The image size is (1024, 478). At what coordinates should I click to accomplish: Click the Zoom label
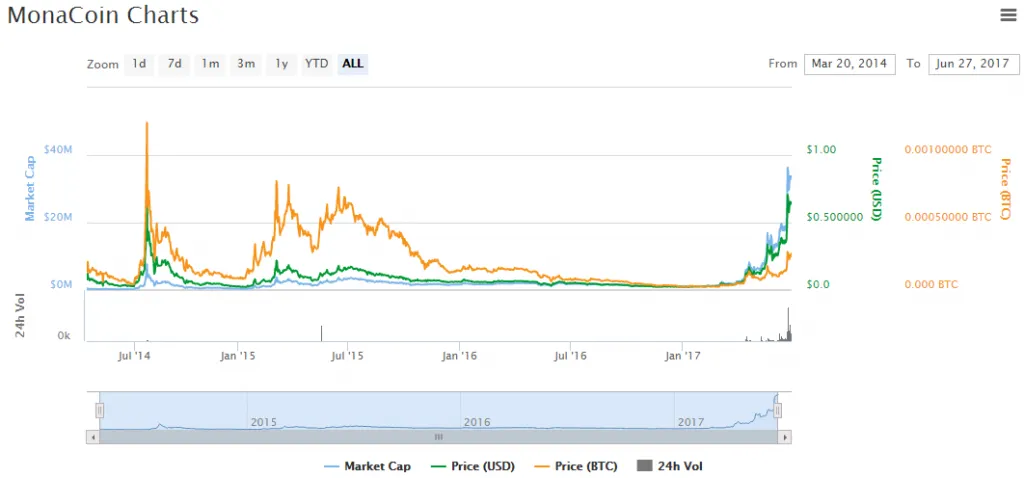pos(103,65)
